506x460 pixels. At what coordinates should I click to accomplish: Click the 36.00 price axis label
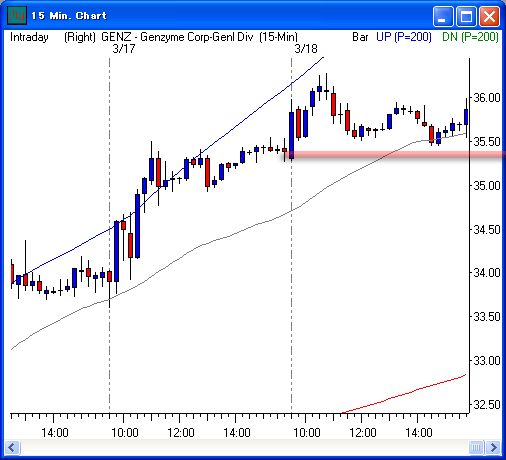(487, 98)
